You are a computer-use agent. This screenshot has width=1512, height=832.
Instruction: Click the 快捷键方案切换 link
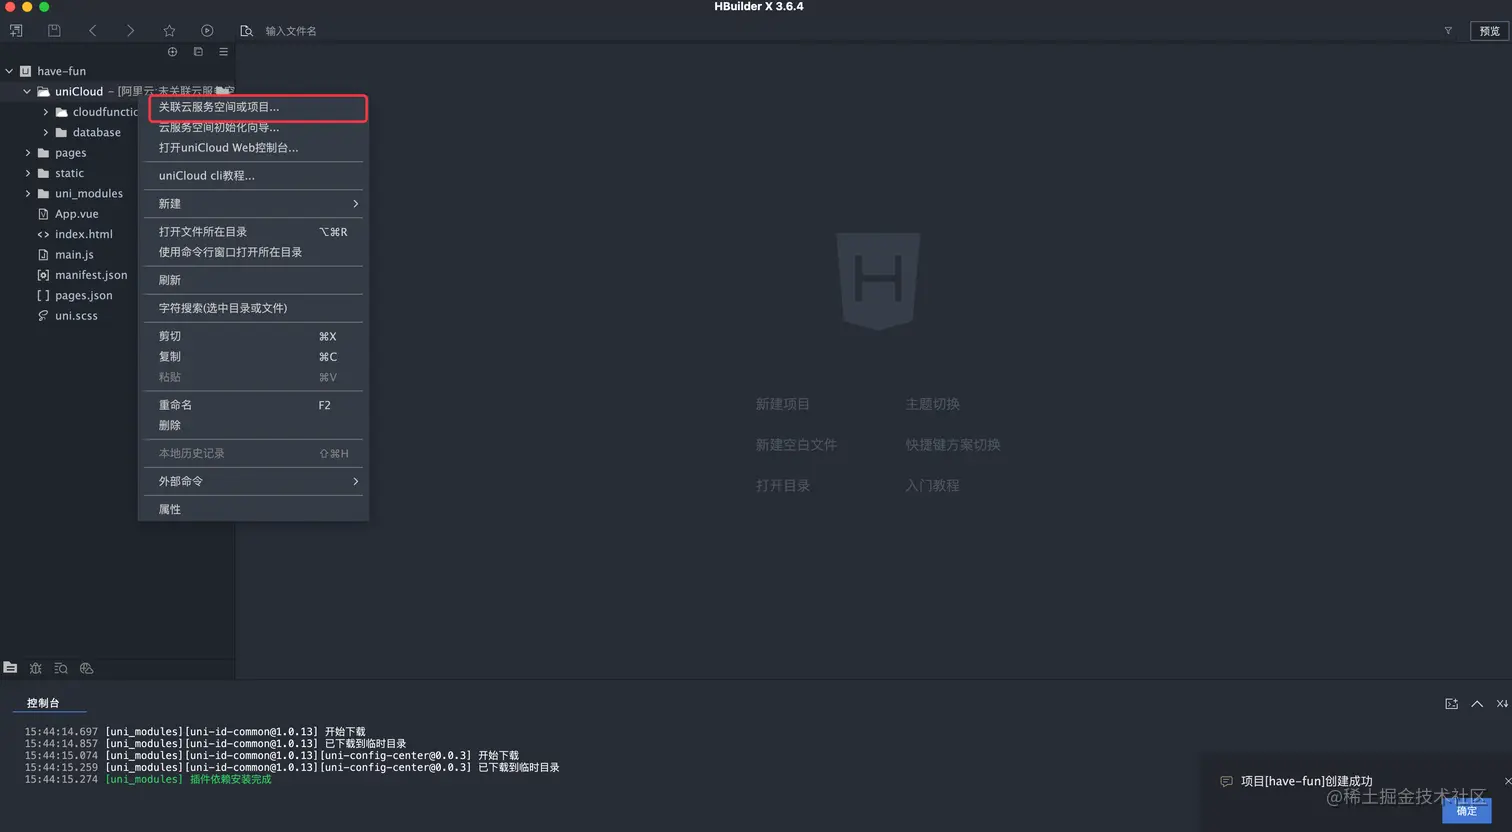(x=953, y=445)
